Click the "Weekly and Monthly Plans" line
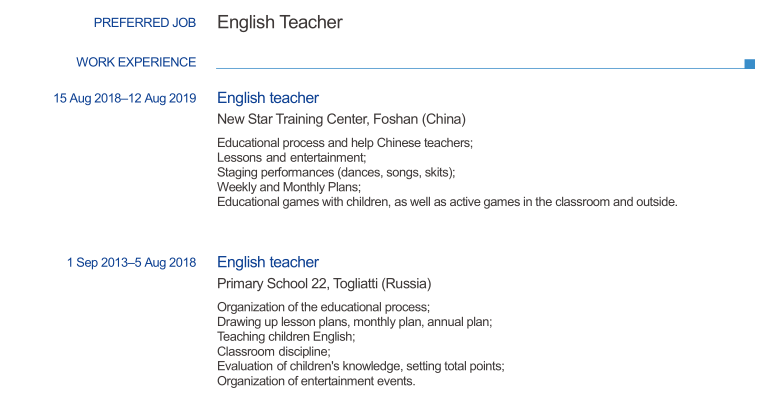This screenshot has height=402, width=778. (x=289, y=187)
